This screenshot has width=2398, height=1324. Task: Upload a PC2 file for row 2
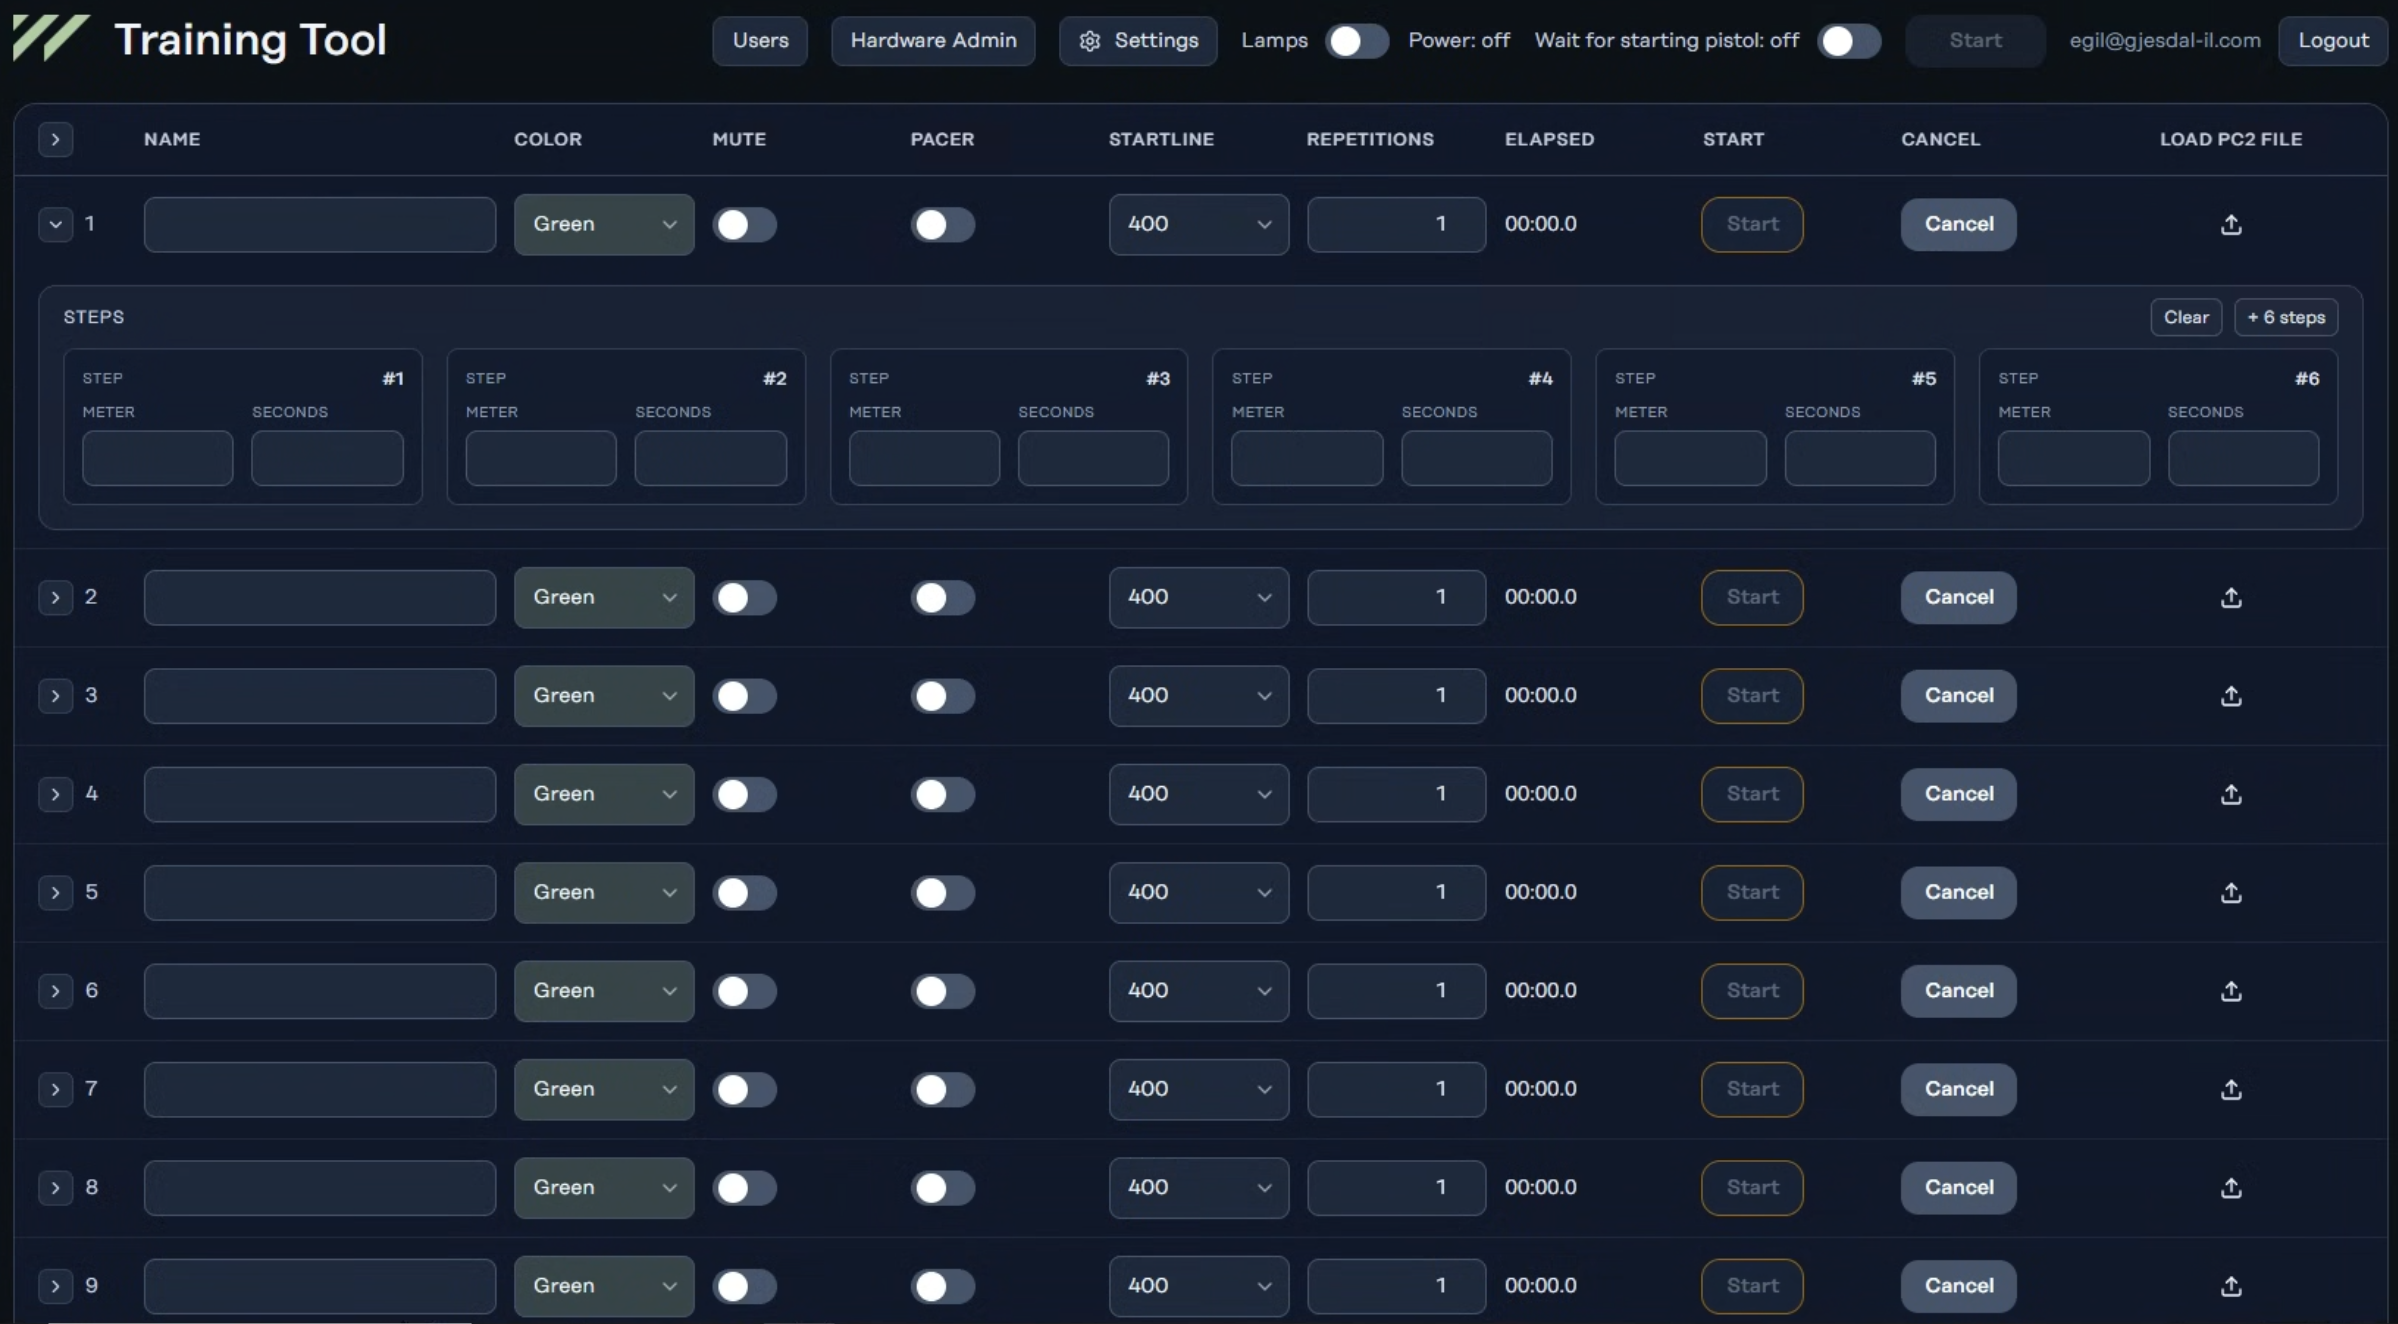coord(2230,597)
